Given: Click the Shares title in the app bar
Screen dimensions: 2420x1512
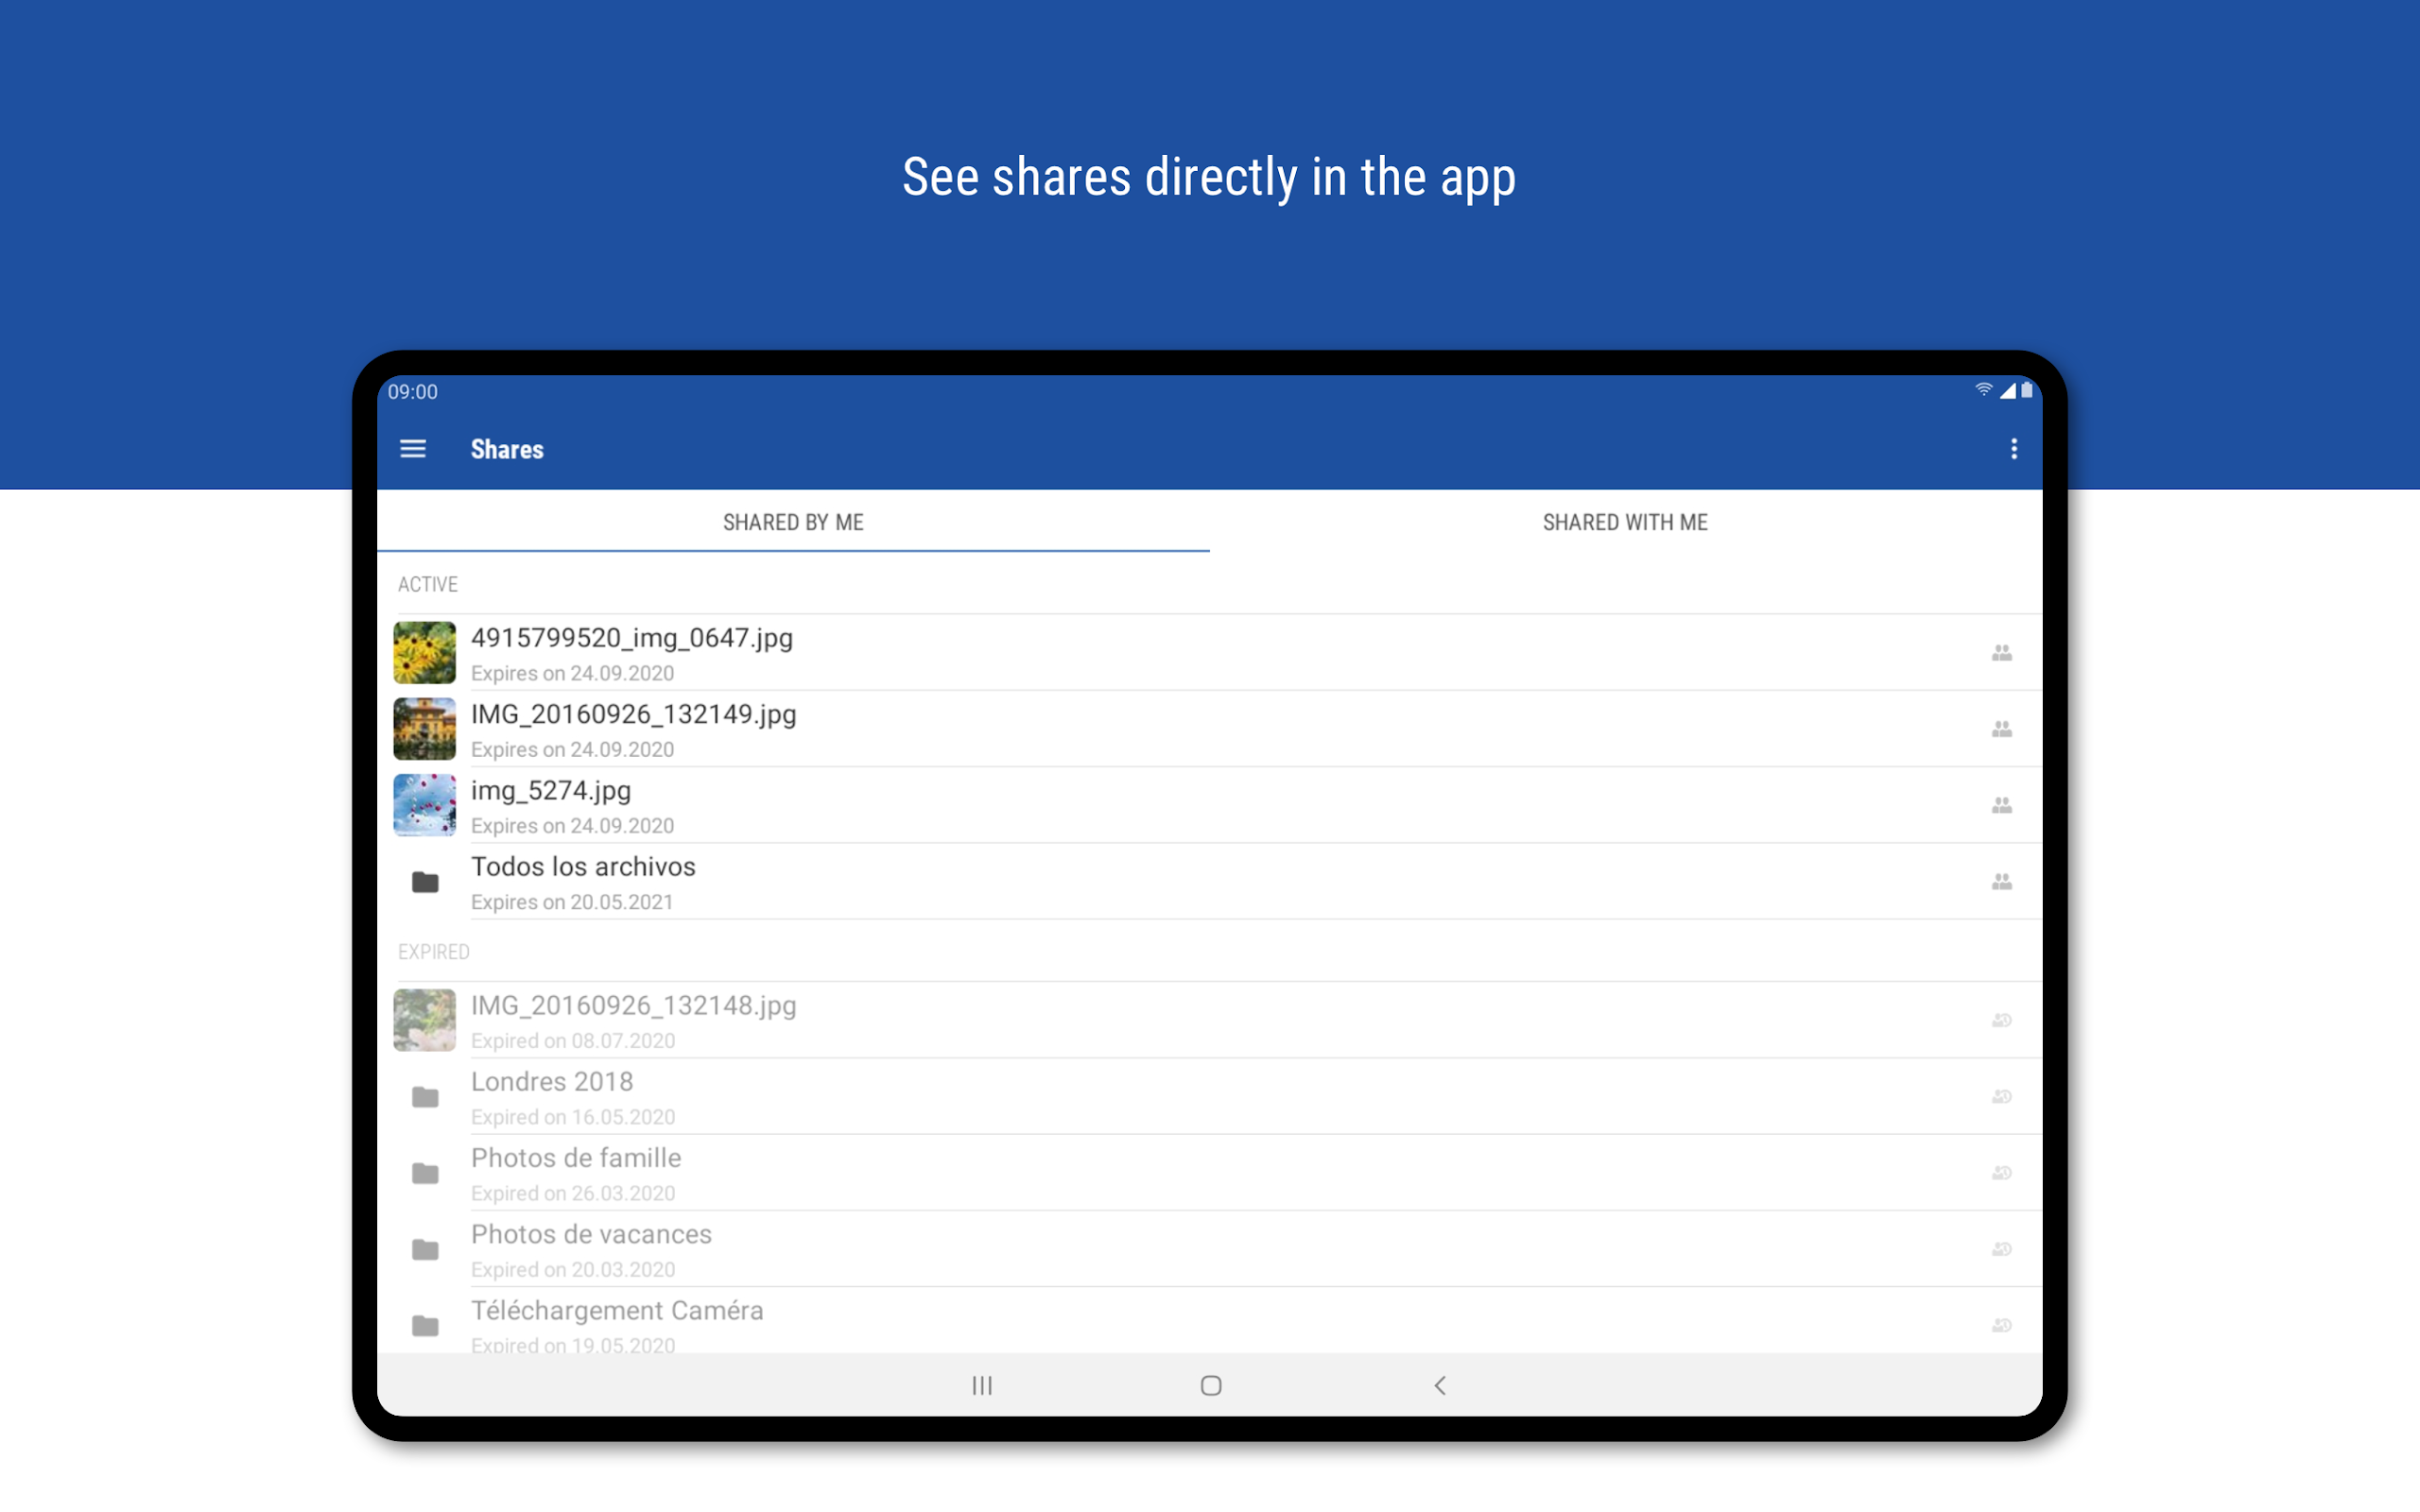Looking at the screenshot, I should tap(507, 449).
